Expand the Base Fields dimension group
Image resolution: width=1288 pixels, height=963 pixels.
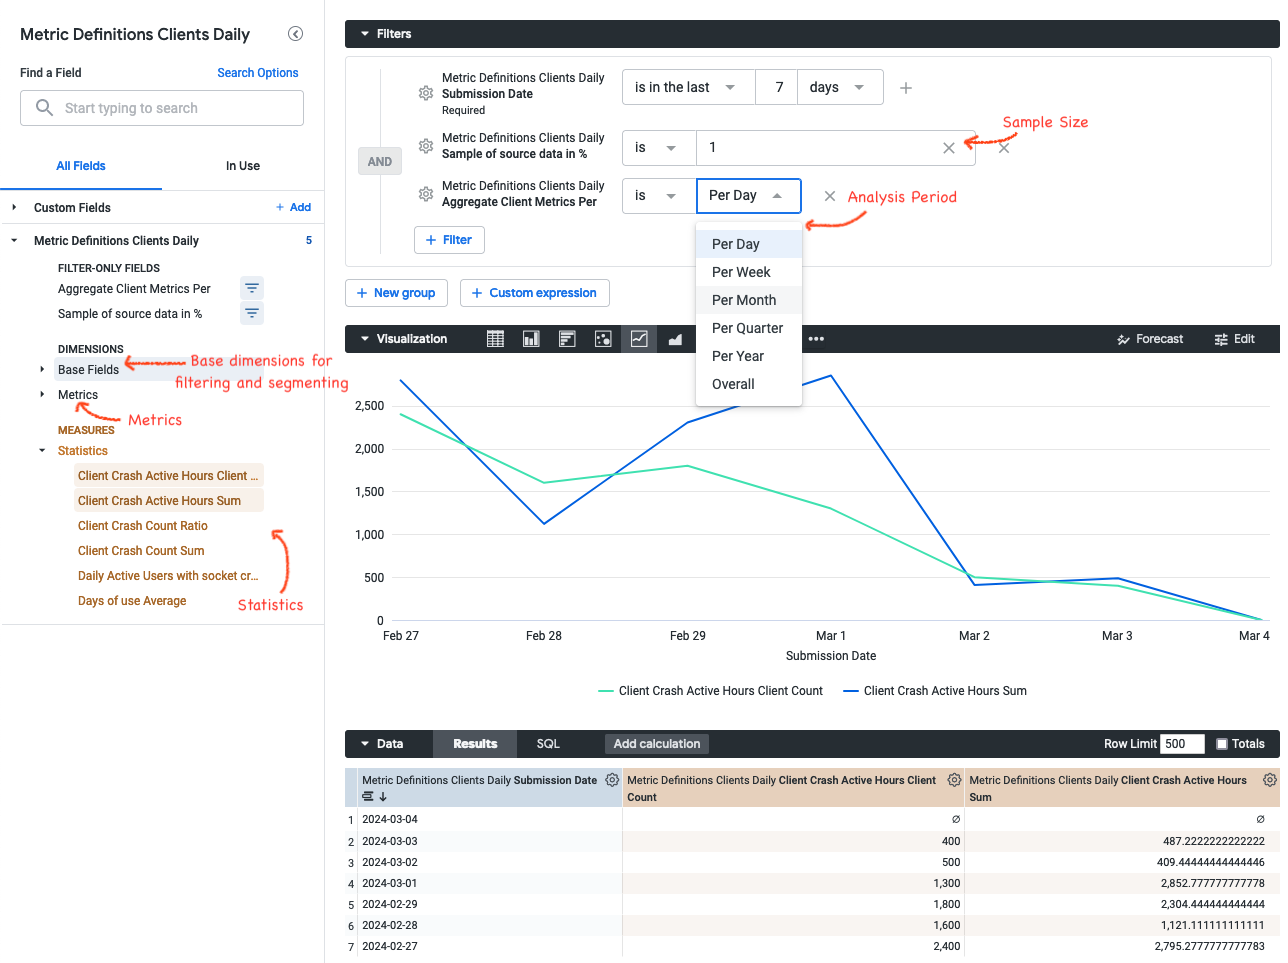[x=42, y=370]
